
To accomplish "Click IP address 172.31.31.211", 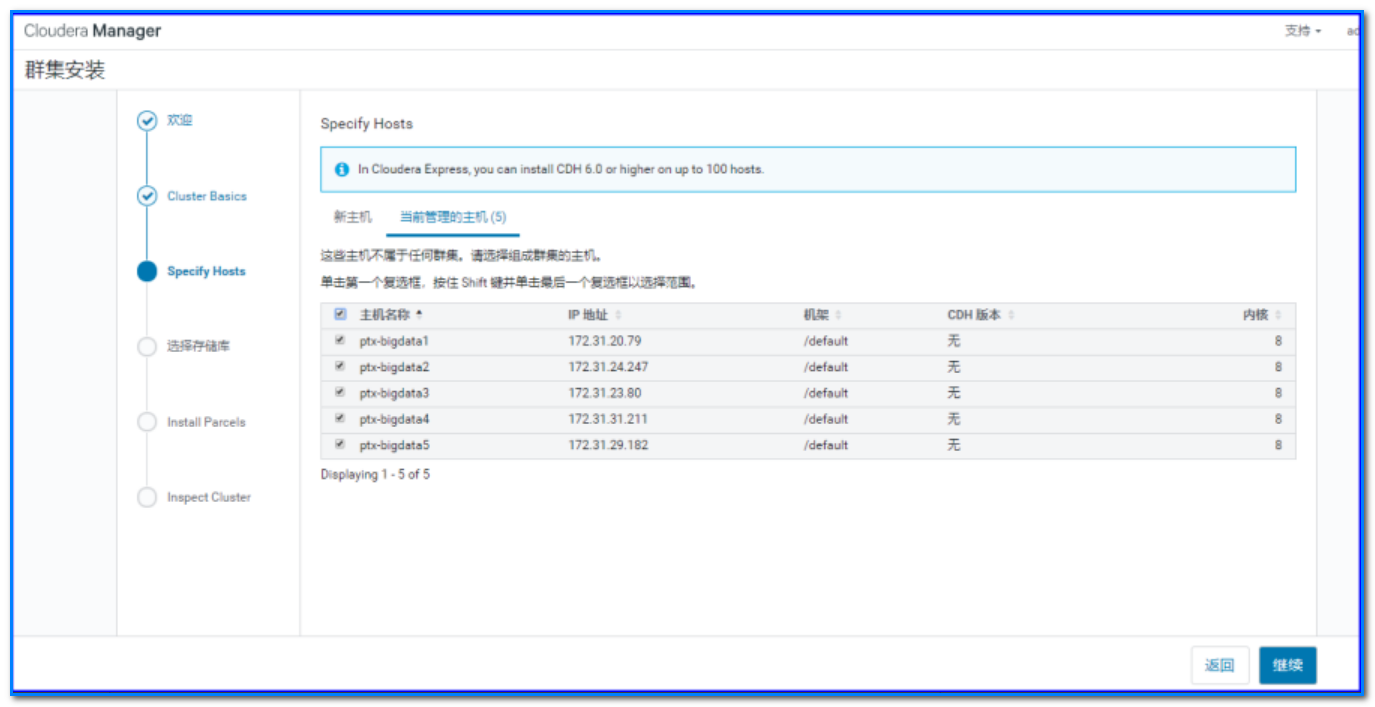I will [x=608, y=419].
